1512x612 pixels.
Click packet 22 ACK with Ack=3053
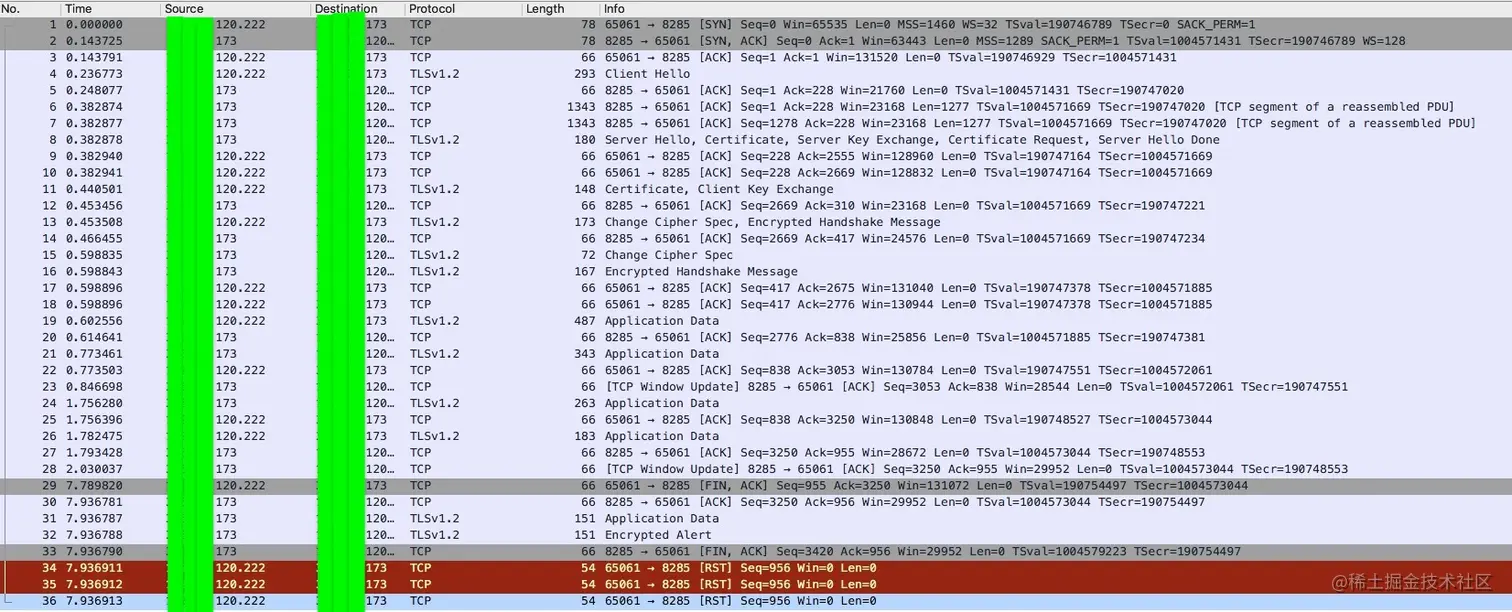coord(756,370)
